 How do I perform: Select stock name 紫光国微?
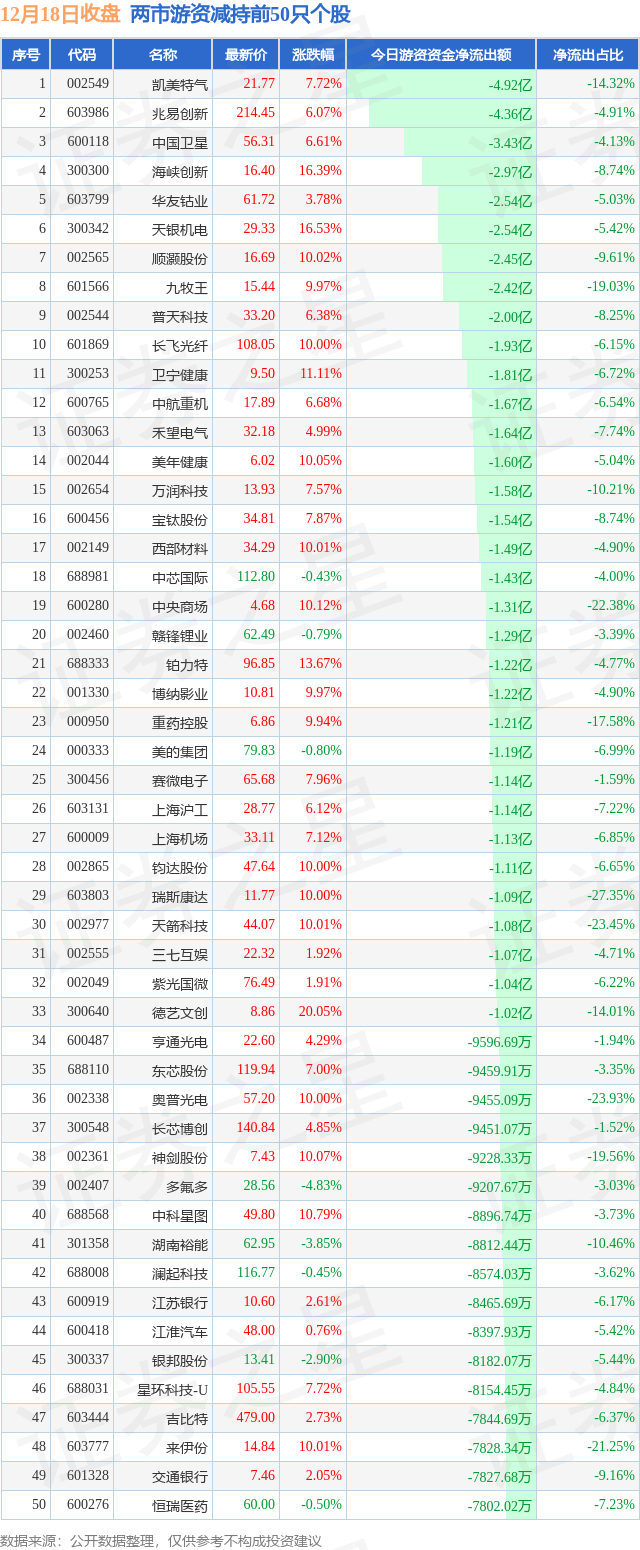click(180, 983)
